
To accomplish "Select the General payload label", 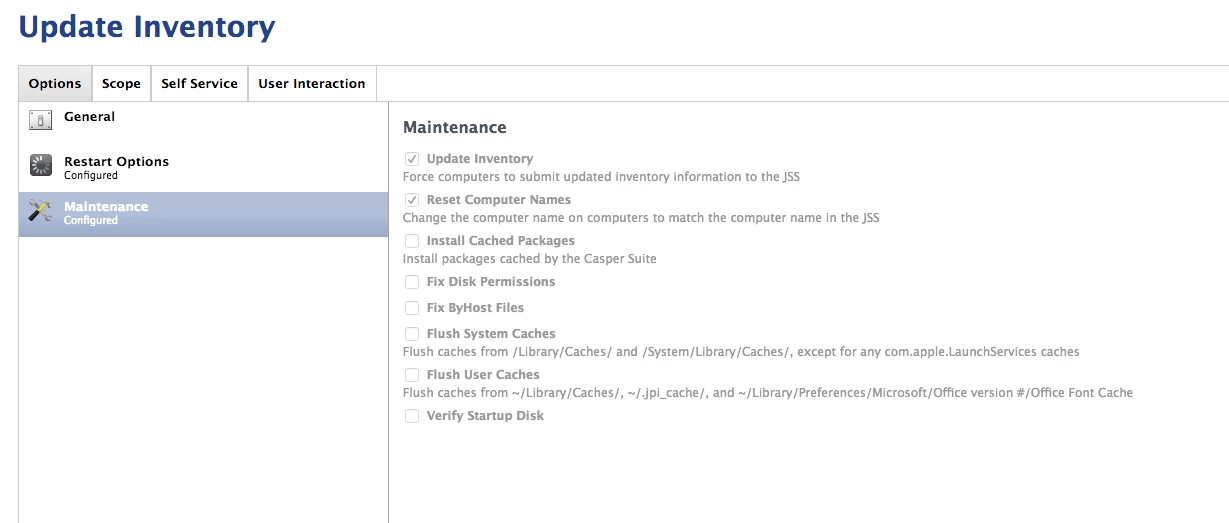I will [x=89, y=117].
